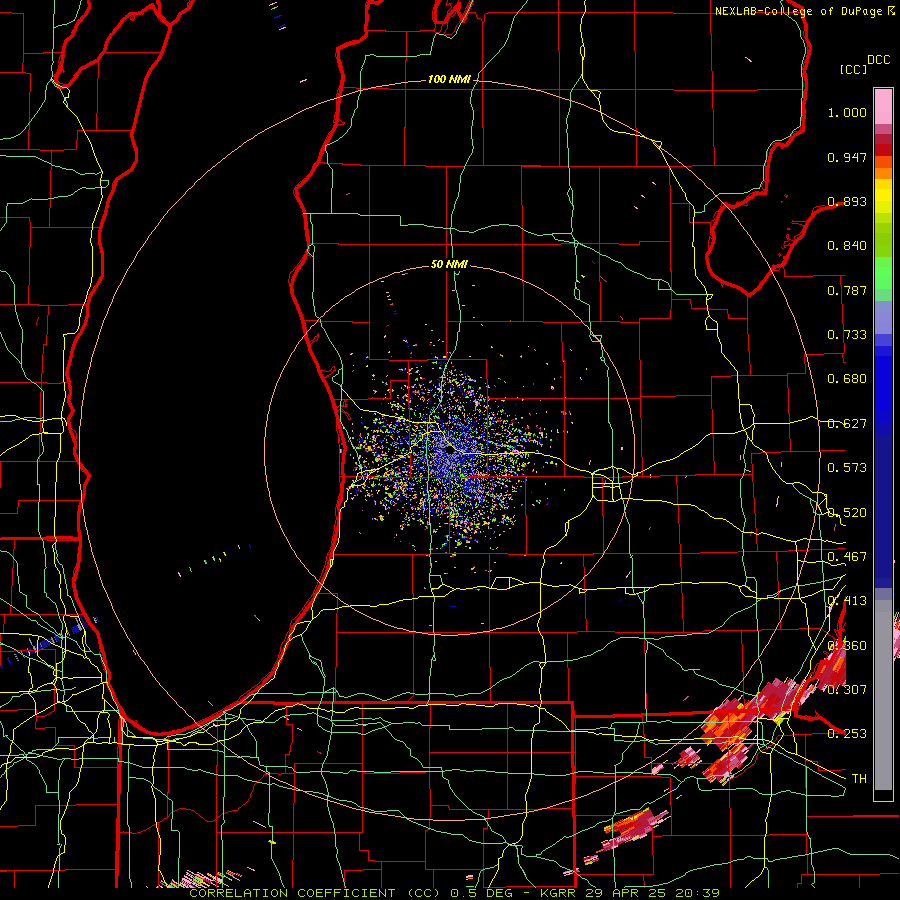This screenshot has width=900, height=900.
Task: Click the Correlation Coefficient caption at bottom
Action: coord(454,893)
